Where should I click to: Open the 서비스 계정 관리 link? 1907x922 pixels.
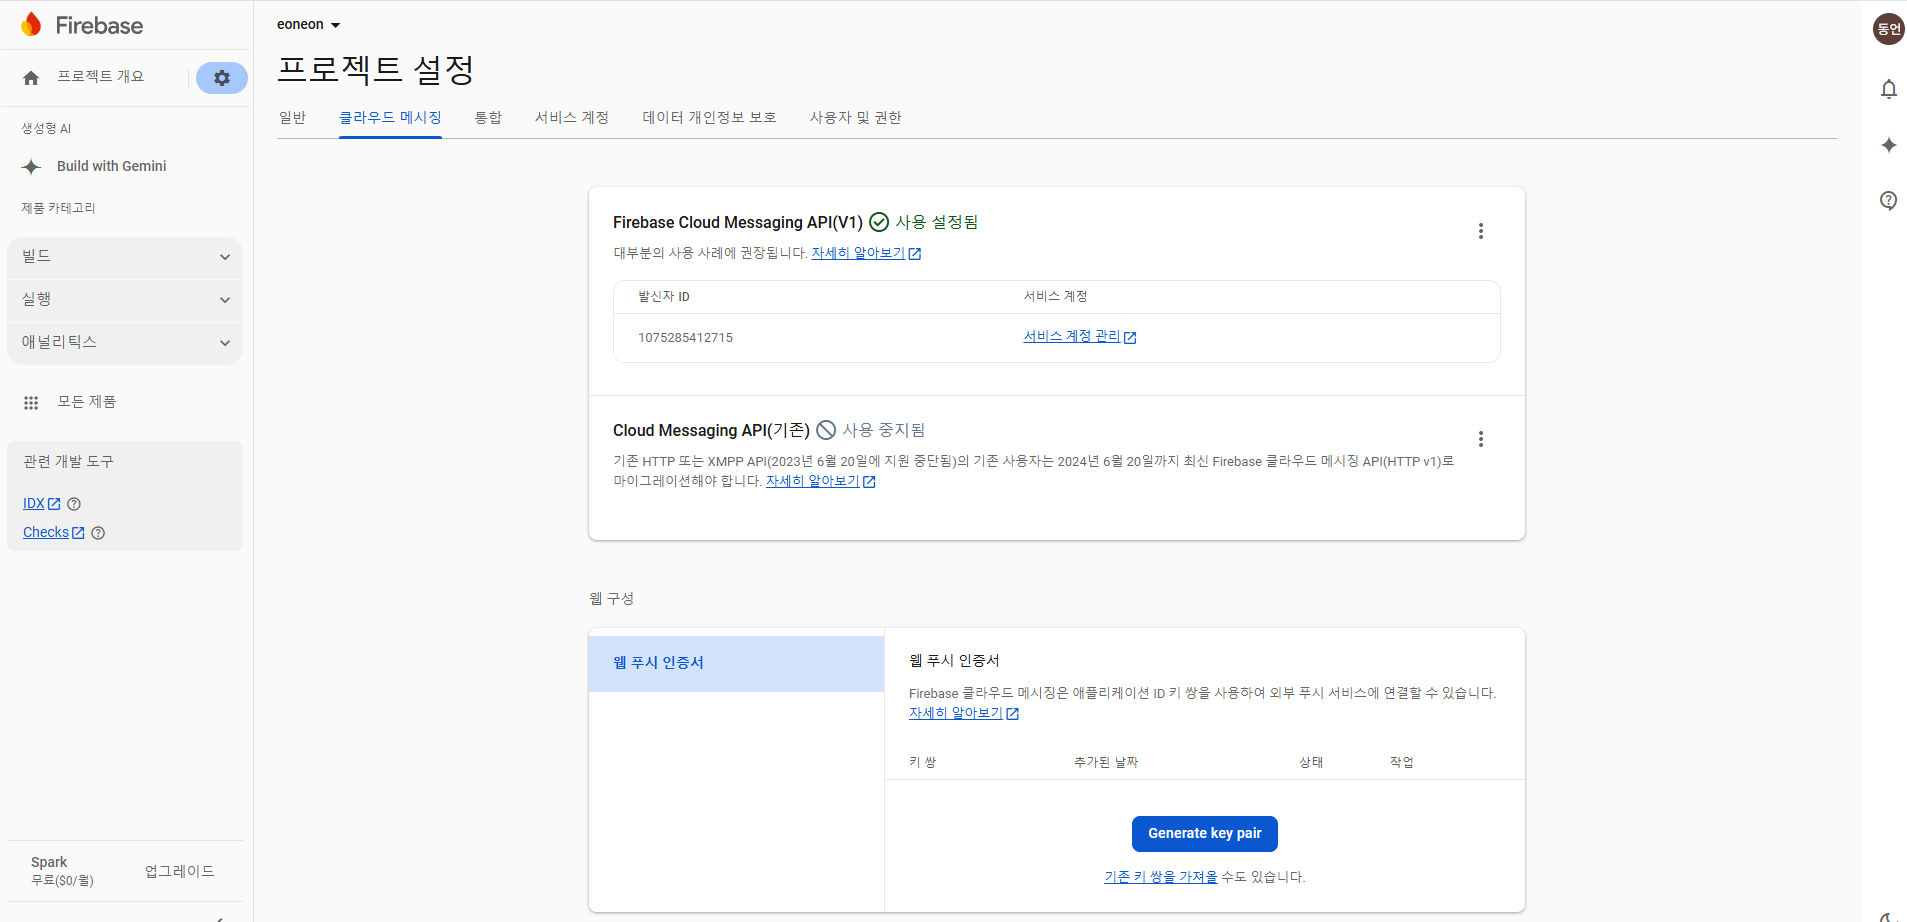(x=1080, y=337)
